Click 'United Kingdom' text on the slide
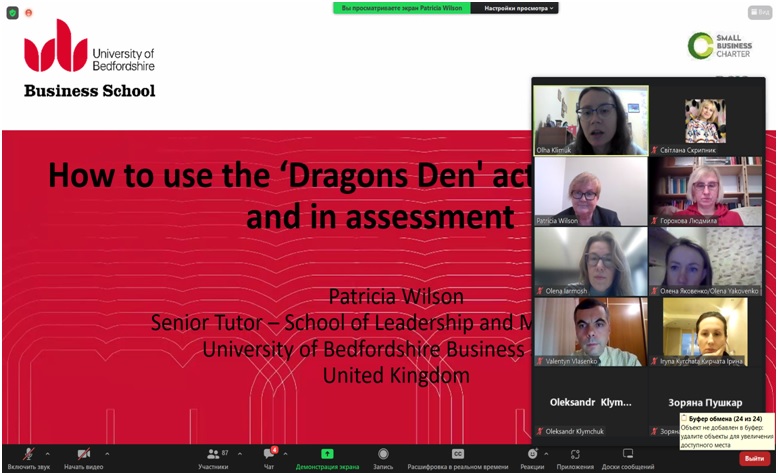Screen dimensions: 778x475 pyautogui.click(x=396, y=375)
